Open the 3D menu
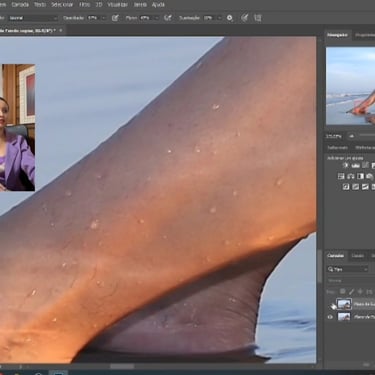The height and width of the screenshot is (375, 375). pyautogui.click(x=99, y=5)
